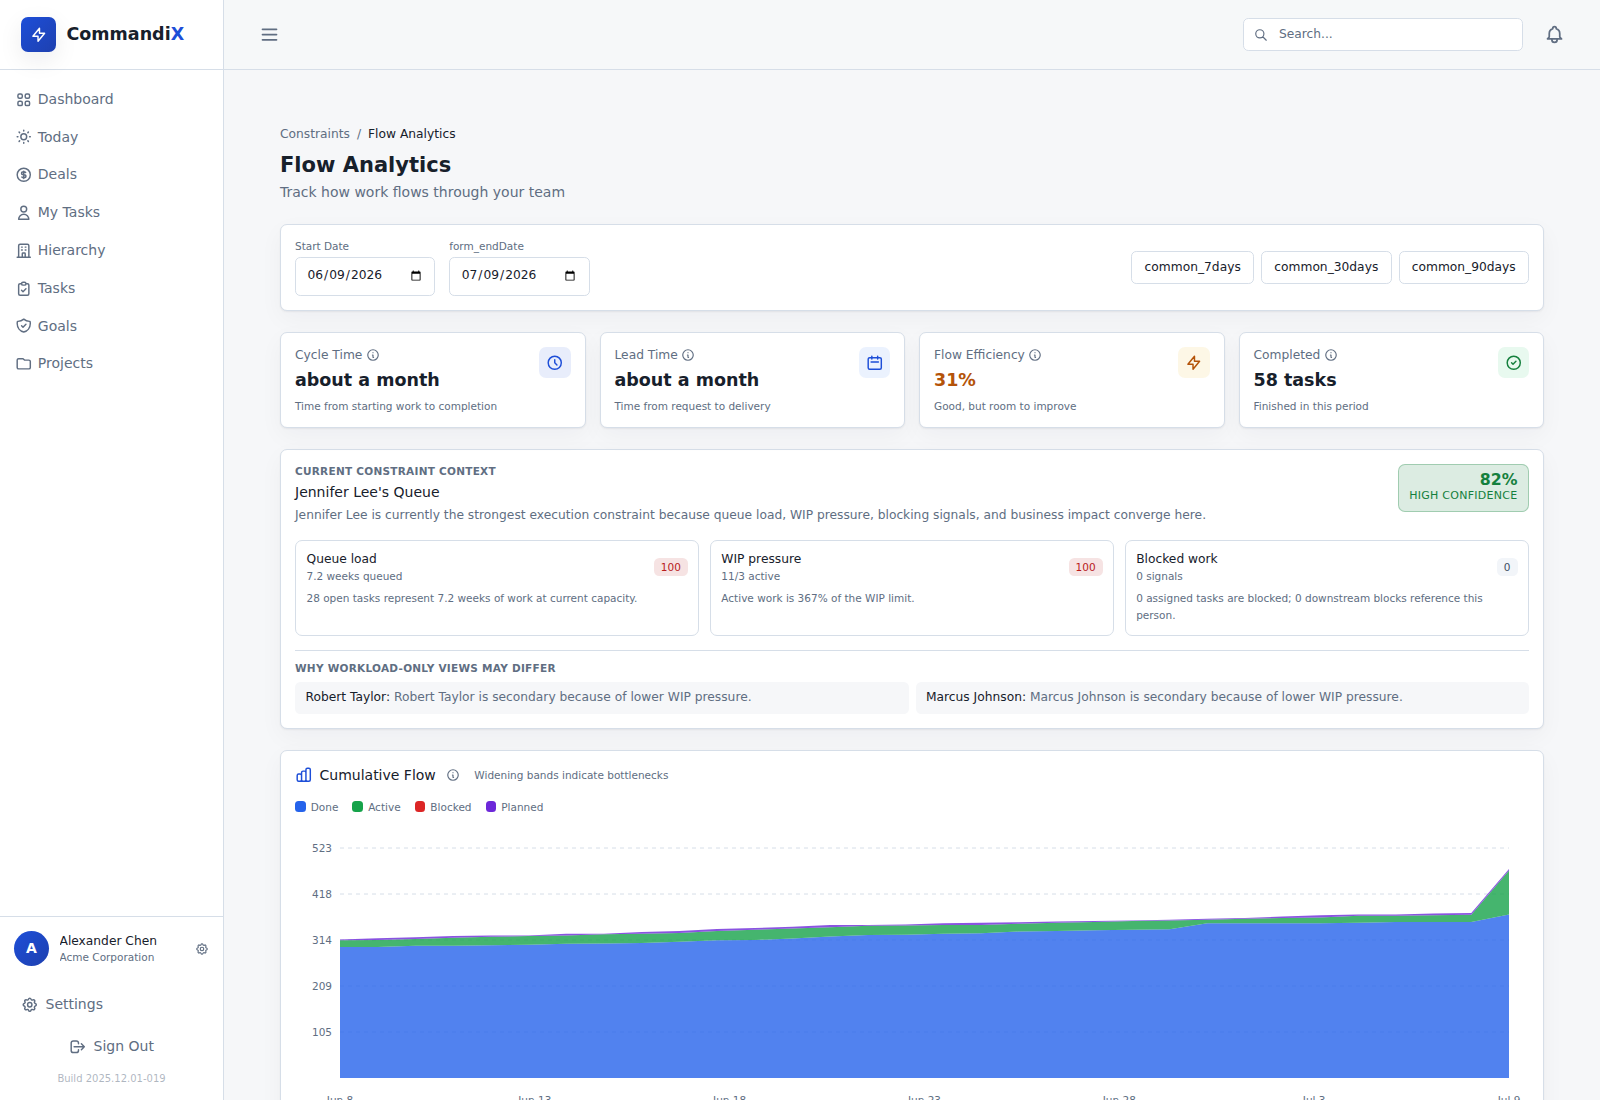Click the calendar icon on the Lead Time card
Screen dimensions: 1600x1100
pyautogui.click(x=874, y=363)
